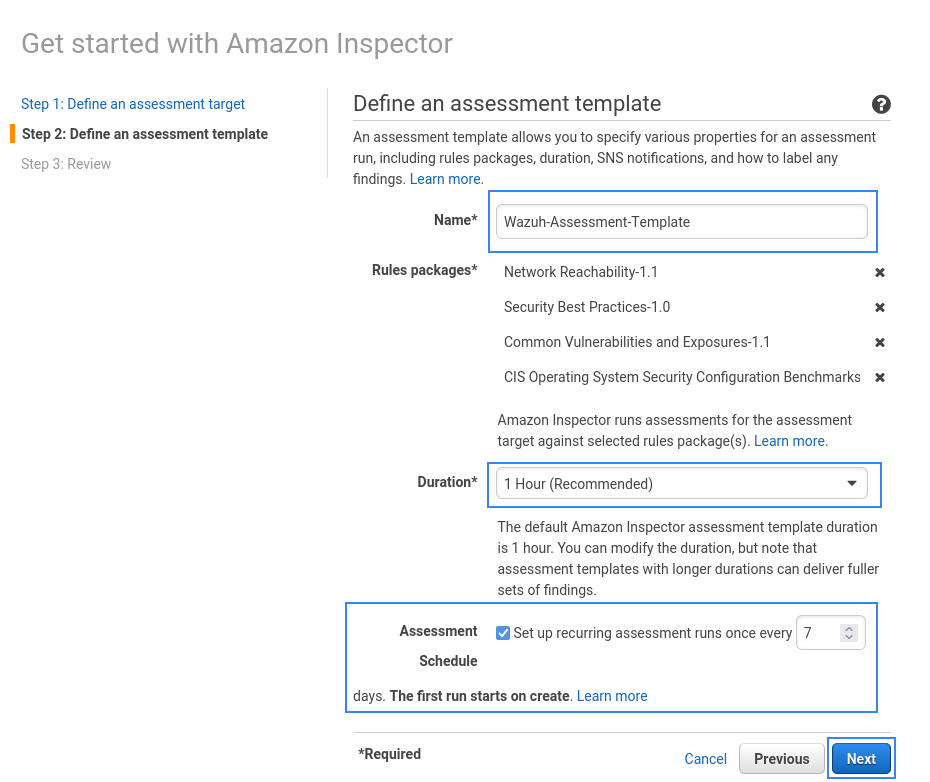Viewport: 930px width, 782px height.
Task: Open Learn more link for assessment schedule
Action: click(611, 696)
